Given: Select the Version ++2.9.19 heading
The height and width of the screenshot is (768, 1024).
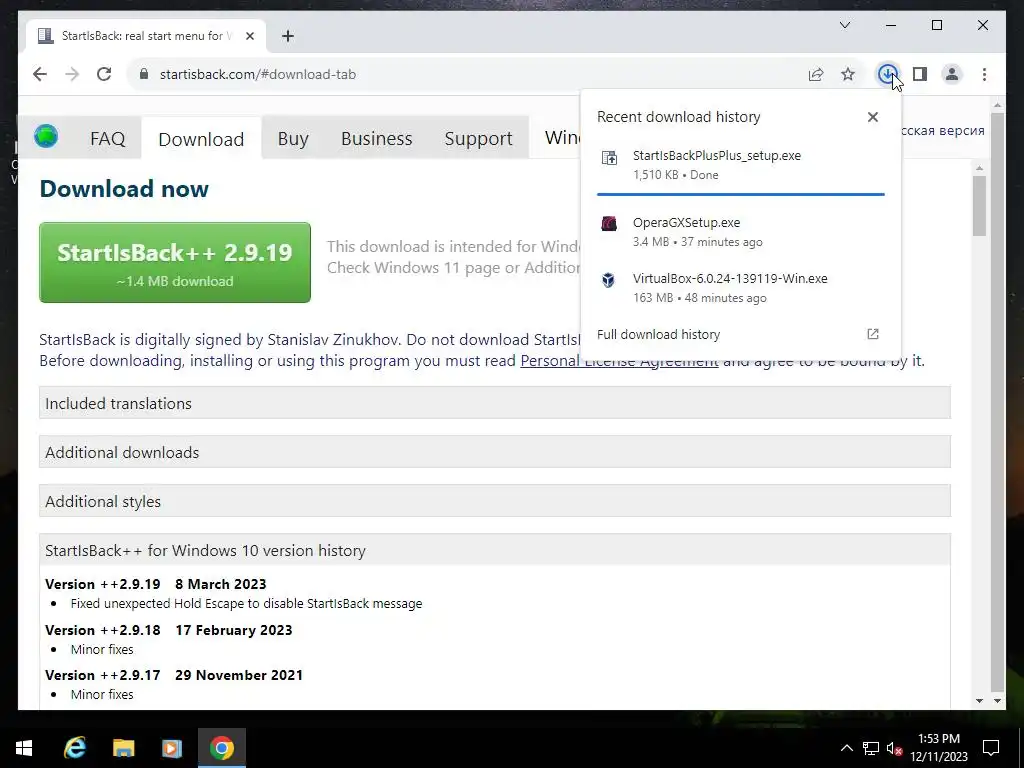Looking at the screenshot, I should click(x=155, y=584).
